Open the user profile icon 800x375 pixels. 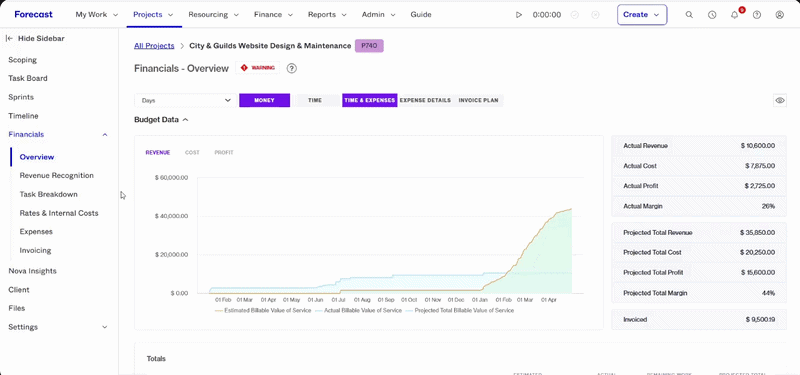coord(780,15)
